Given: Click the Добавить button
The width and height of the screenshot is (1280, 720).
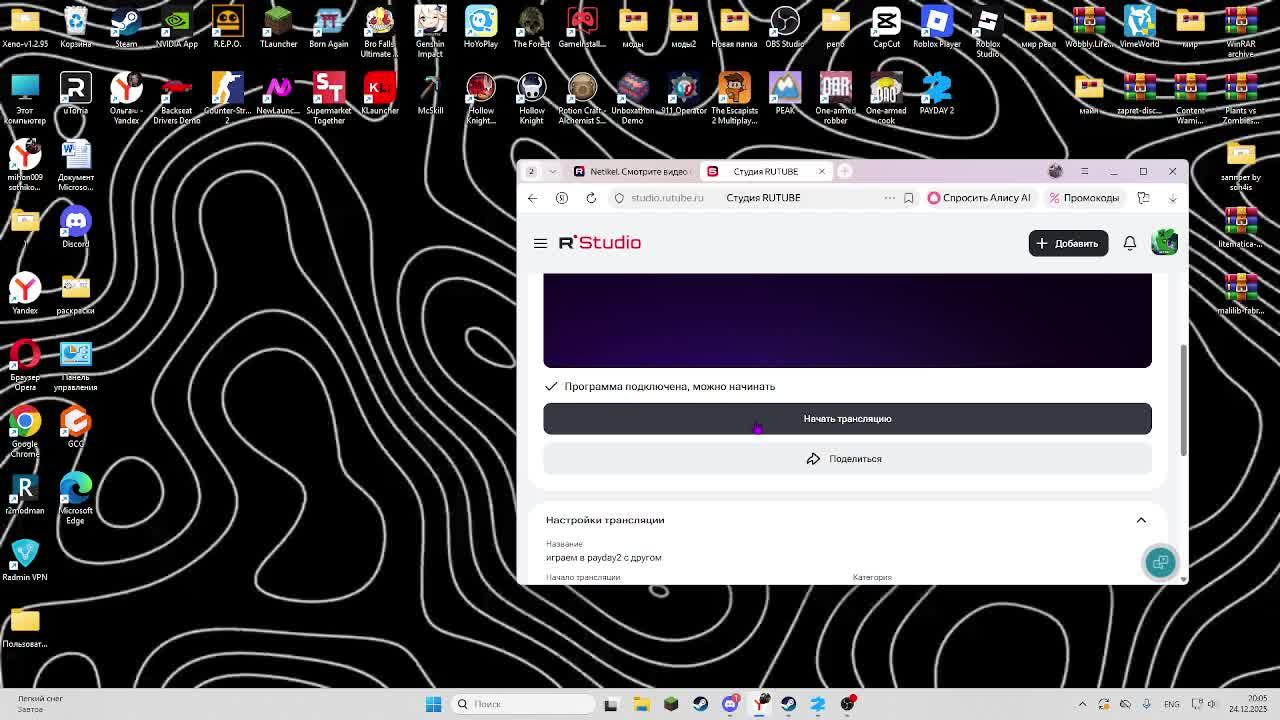Looking at the screenshot, I should [x=1067, y=243].
